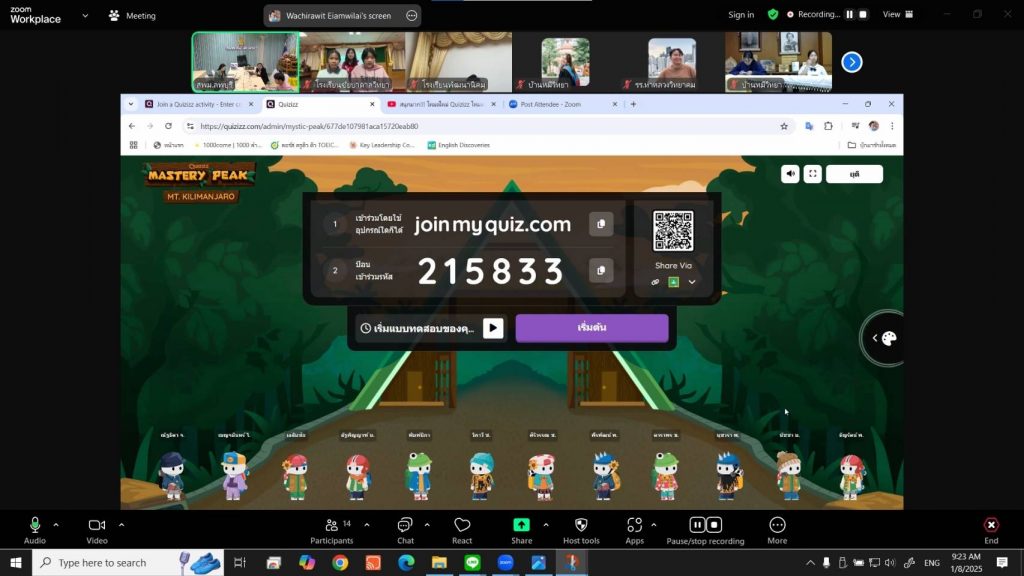Viewport: 1024px width, 576px height.
Task: Stop recording from the top Zoom bar
Action: pos(863,14)
